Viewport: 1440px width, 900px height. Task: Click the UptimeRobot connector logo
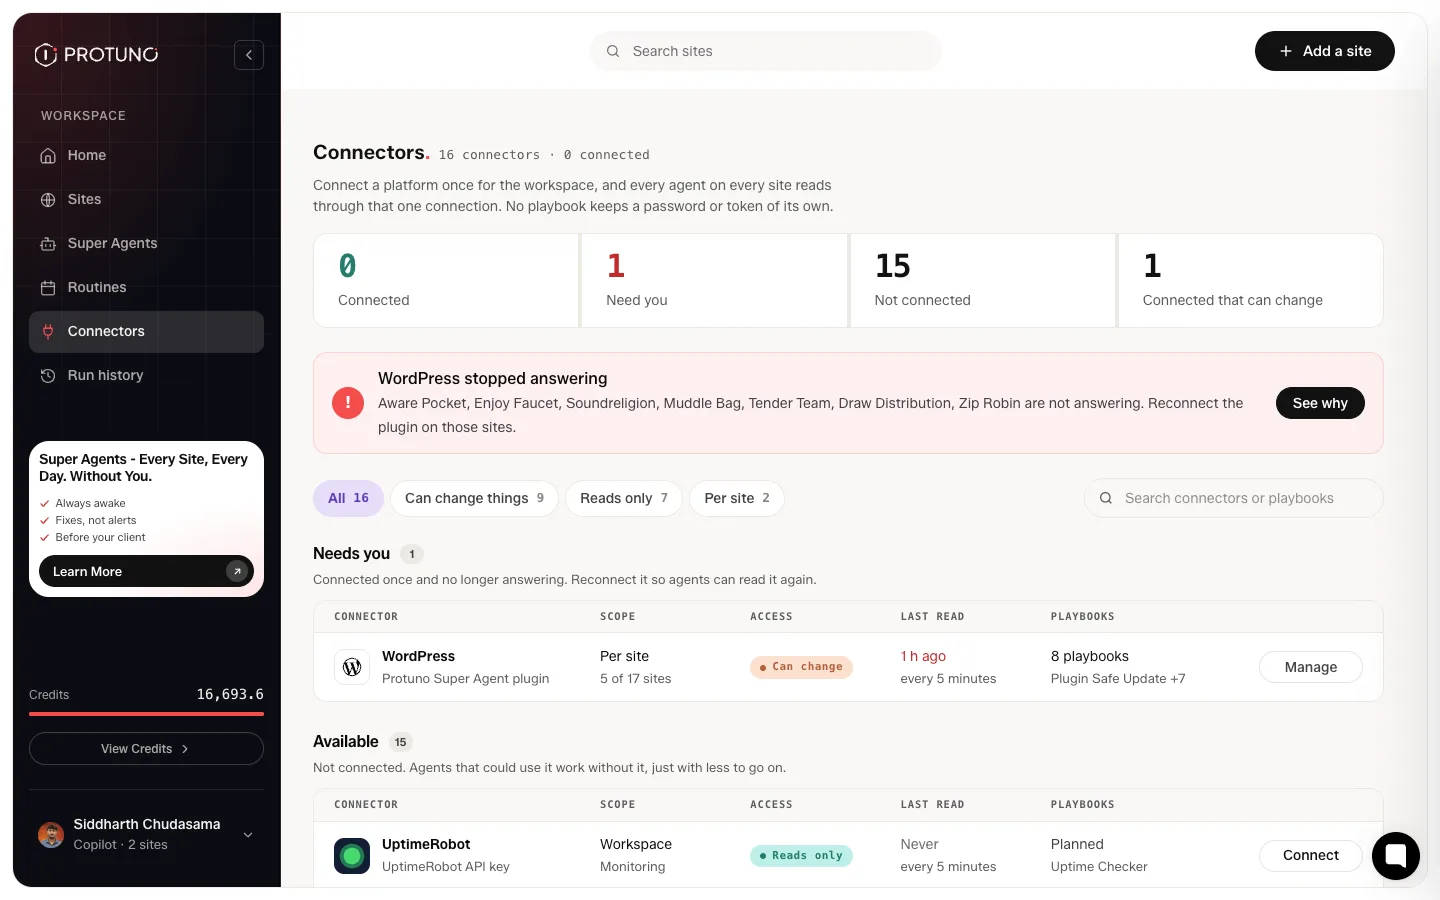(x=352, y=855)
